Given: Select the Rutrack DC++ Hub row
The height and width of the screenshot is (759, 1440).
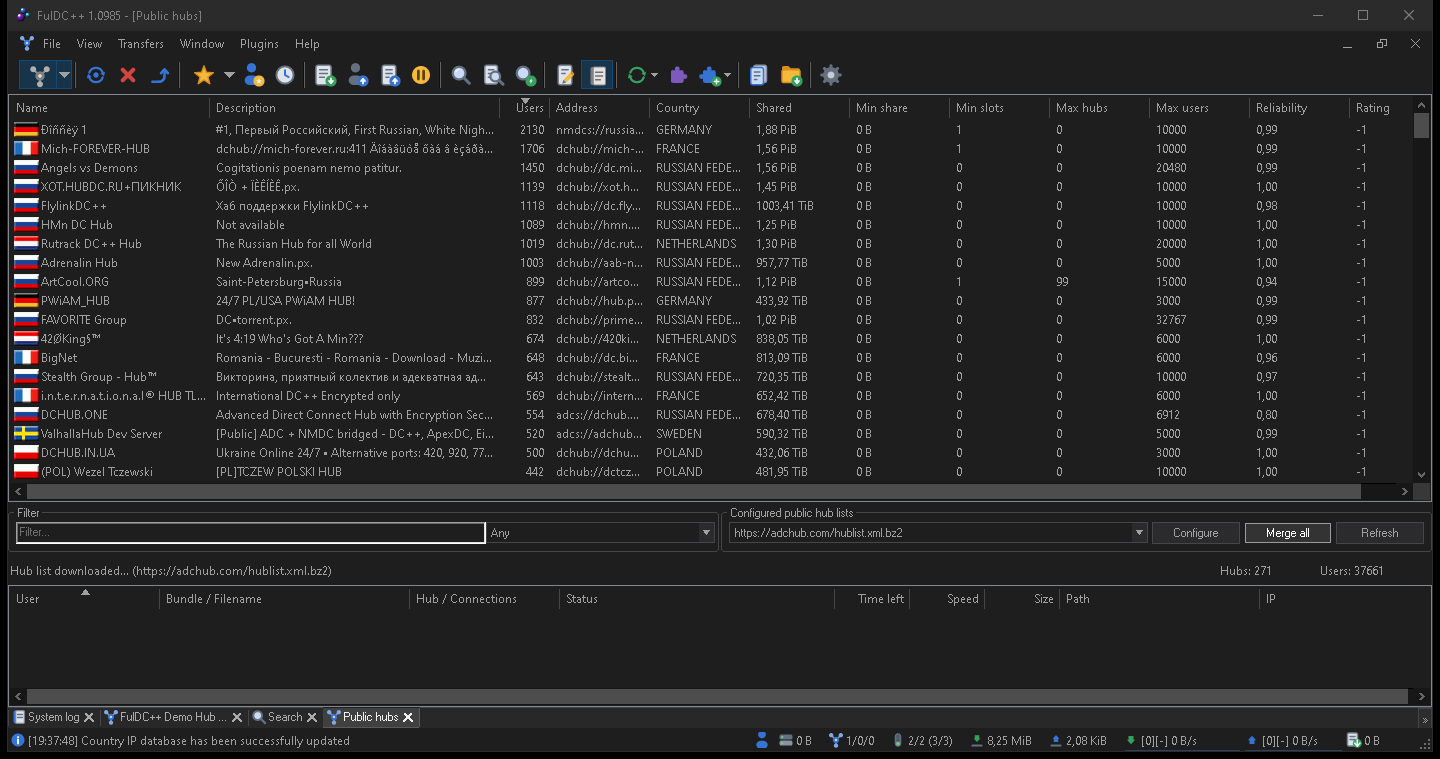Looking at the screenshot, I should tap(712, 244).
